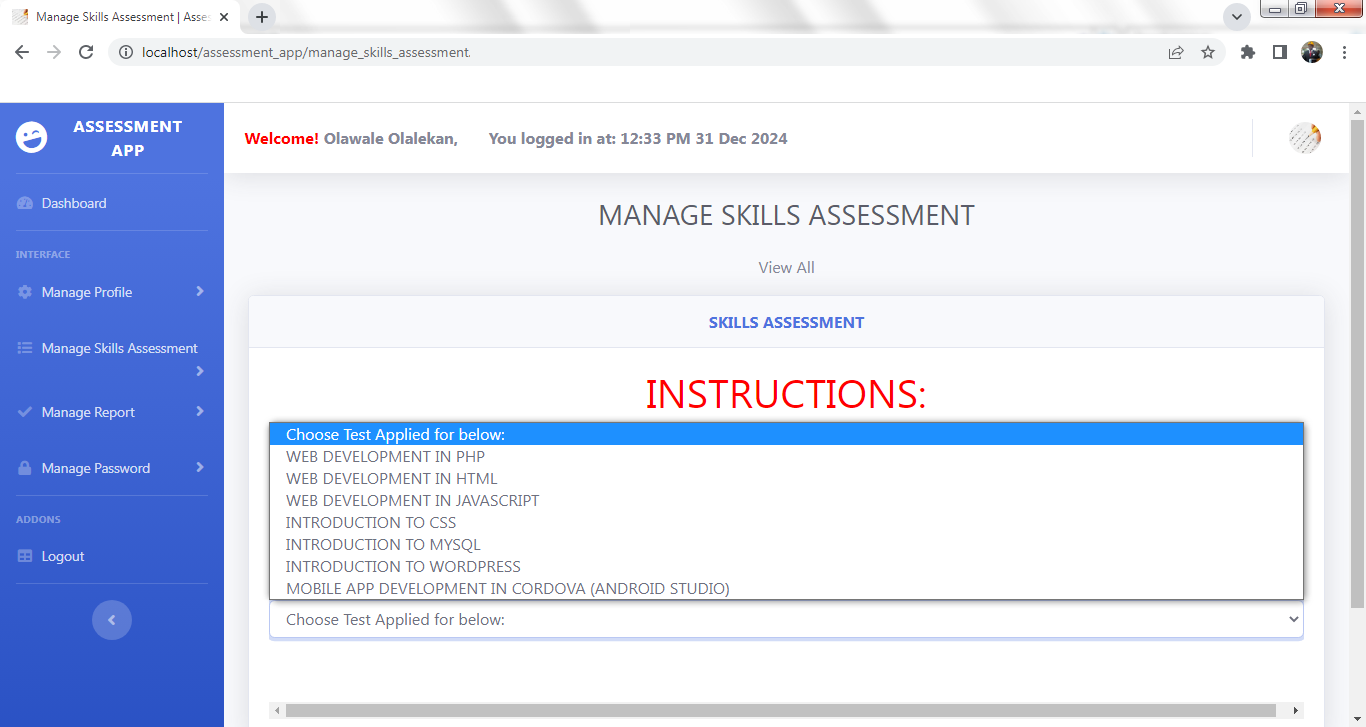The width and height of the screenshot is (1366, 727).
Task: Click the Manage Password lock icon
Action: (25, 468)
